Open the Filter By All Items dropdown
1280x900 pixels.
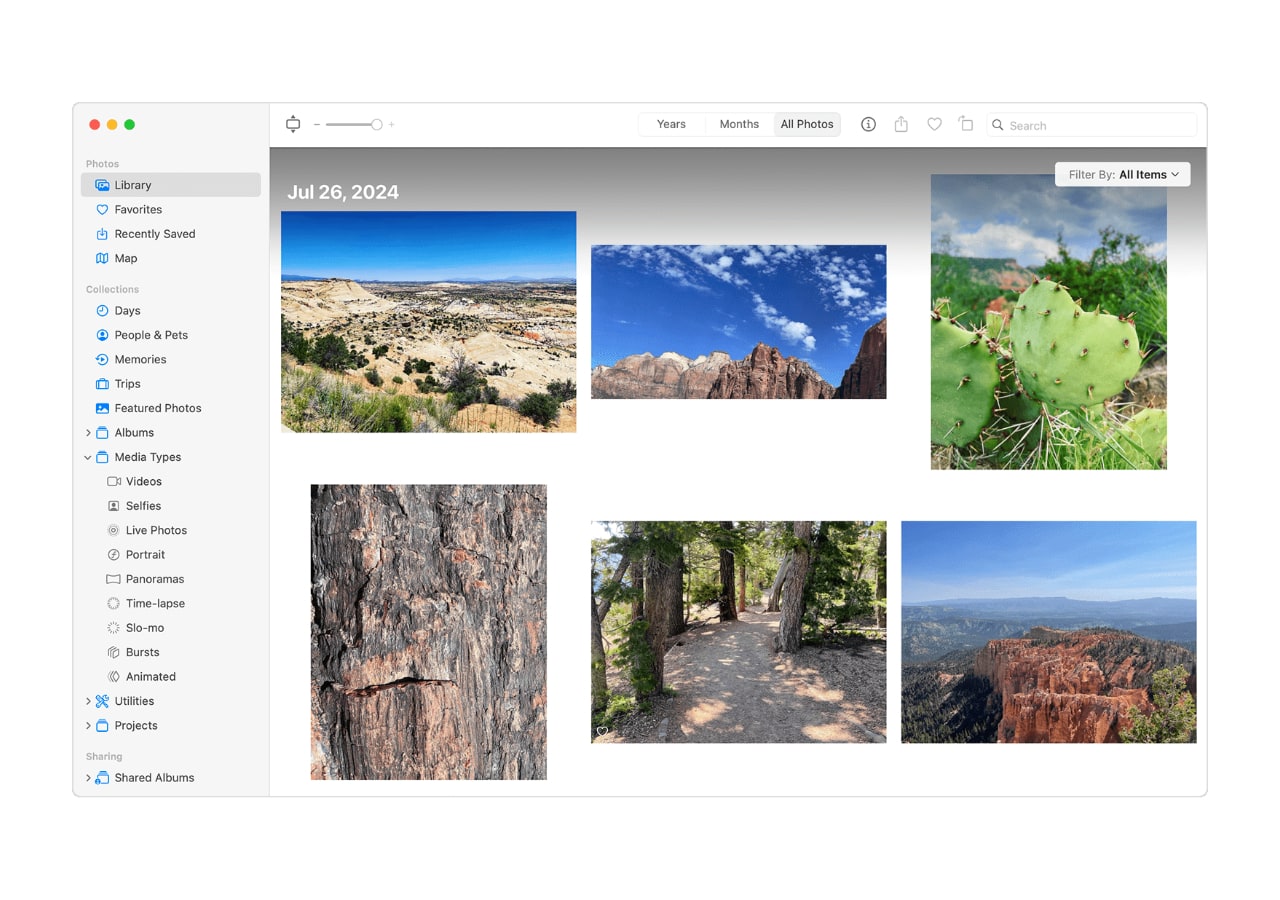1122,174
